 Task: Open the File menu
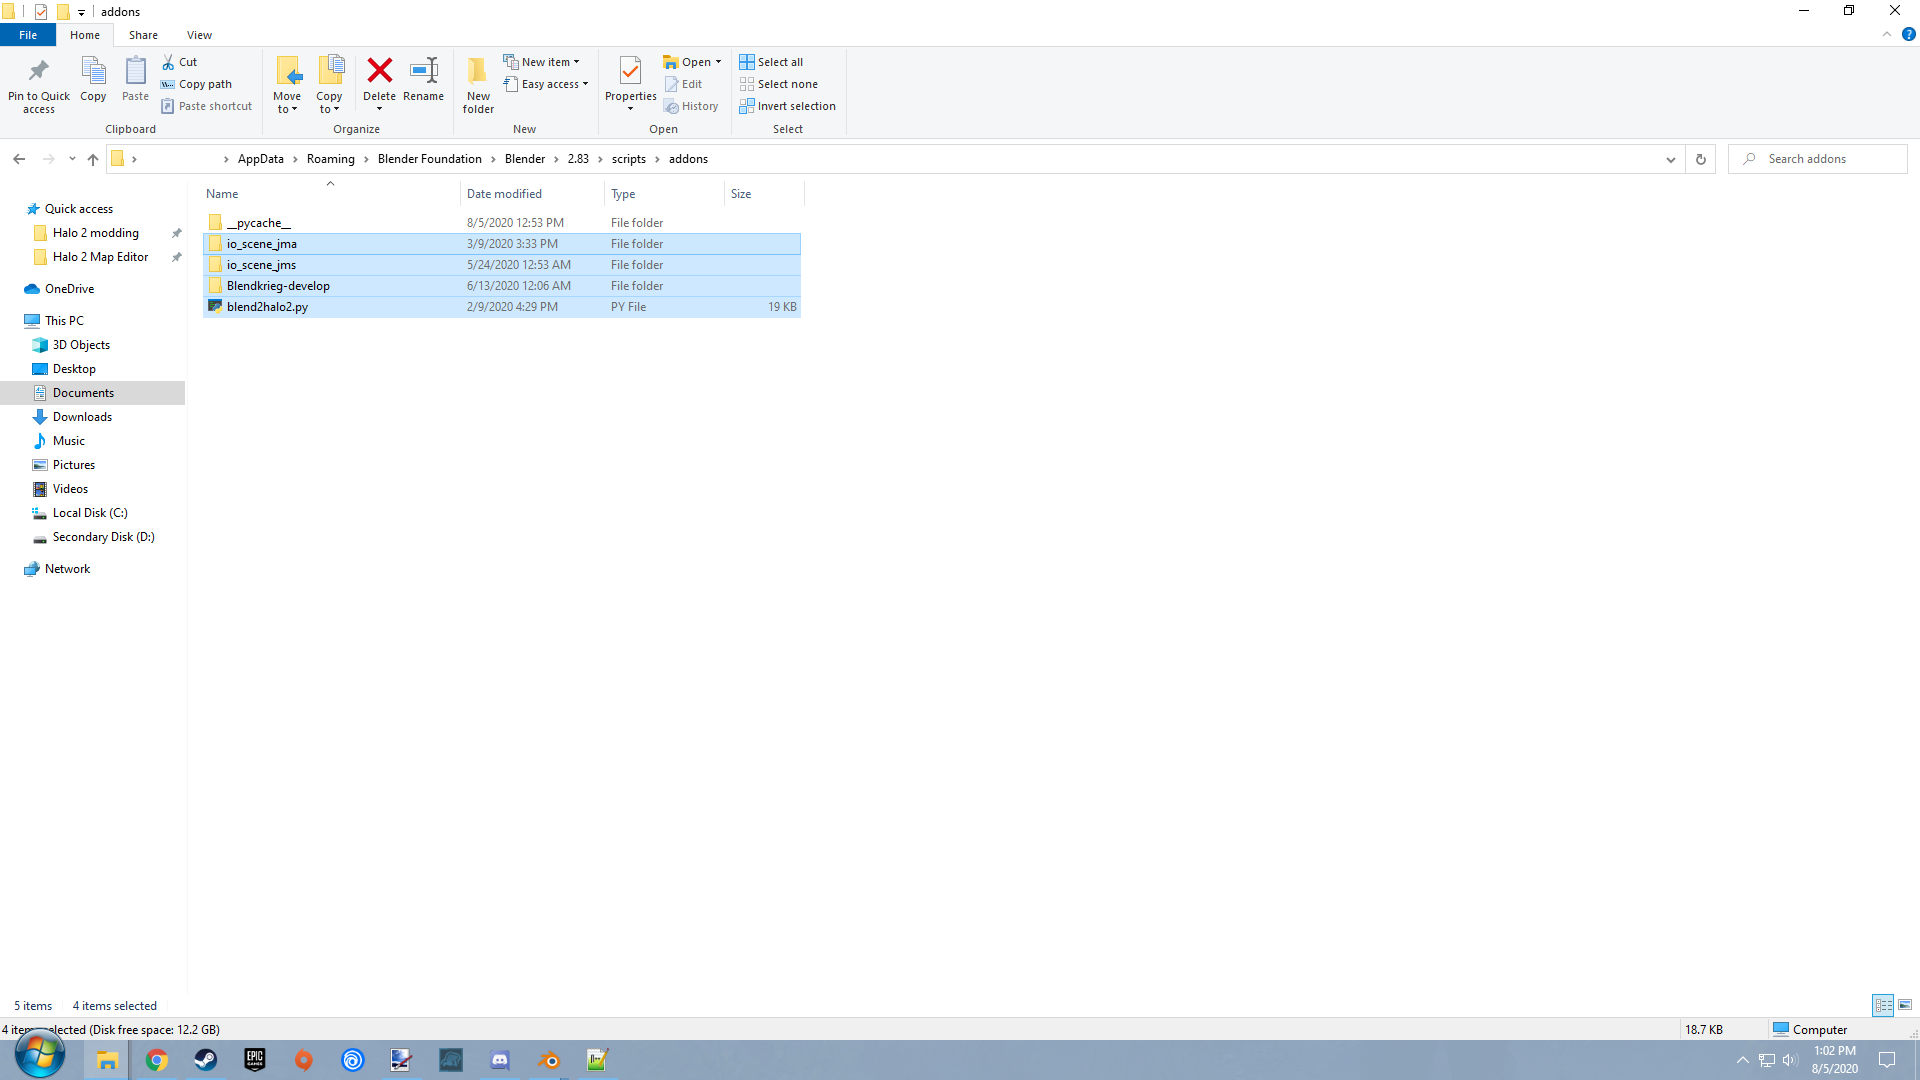[x=28, y=35]
